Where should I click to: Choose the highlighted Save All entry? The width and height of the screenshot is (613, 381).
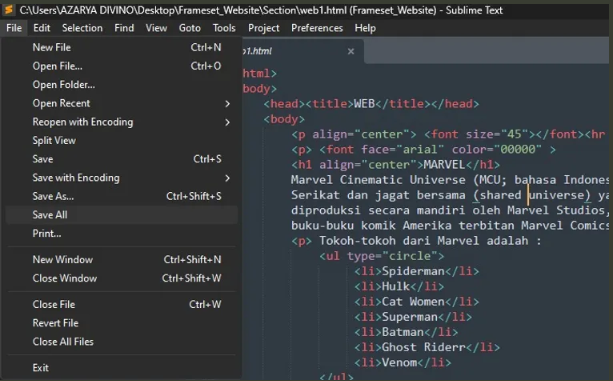tap(122, 215)
